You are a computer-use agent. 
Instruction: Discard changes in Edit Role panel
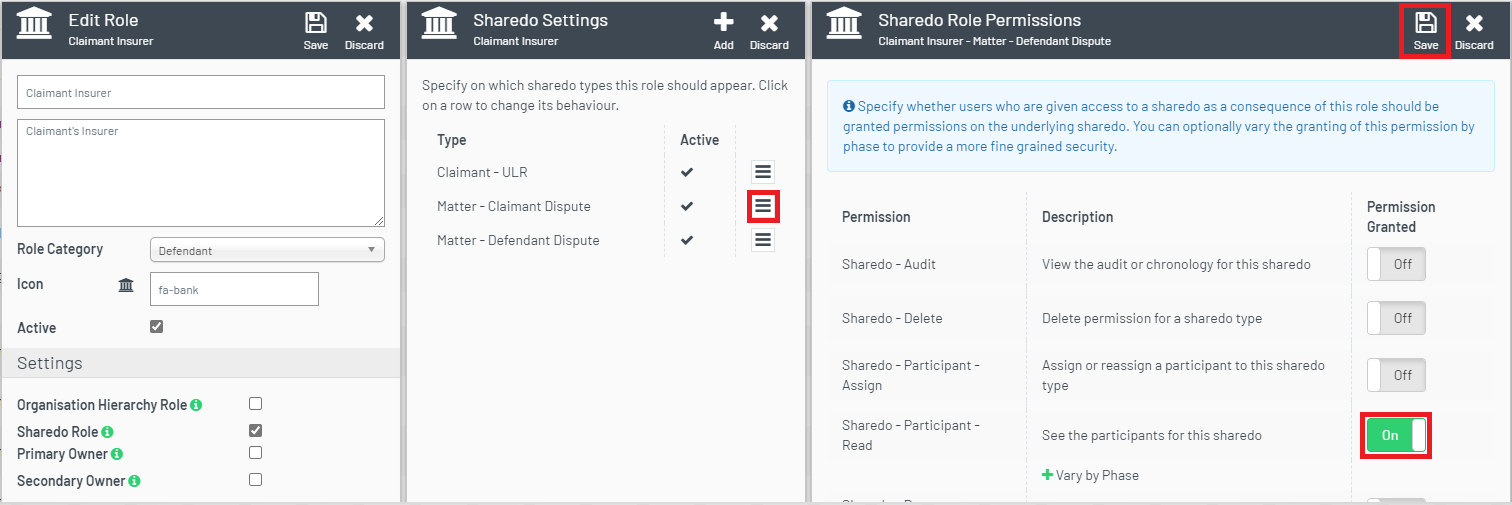click(x=364, y=31)
